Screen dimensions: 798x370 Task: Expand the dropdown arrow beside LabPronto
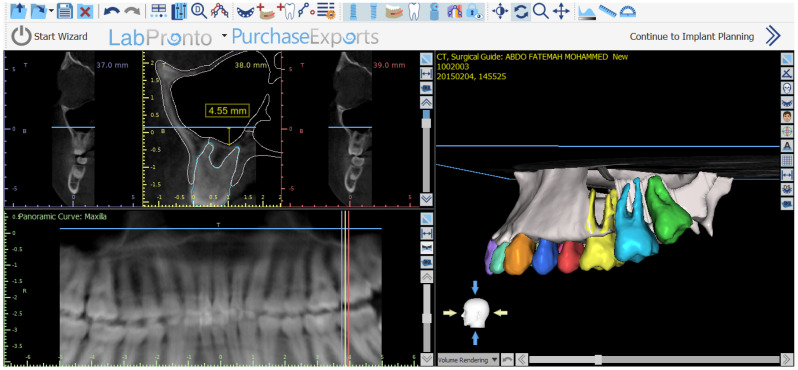(x=224, y=36)
